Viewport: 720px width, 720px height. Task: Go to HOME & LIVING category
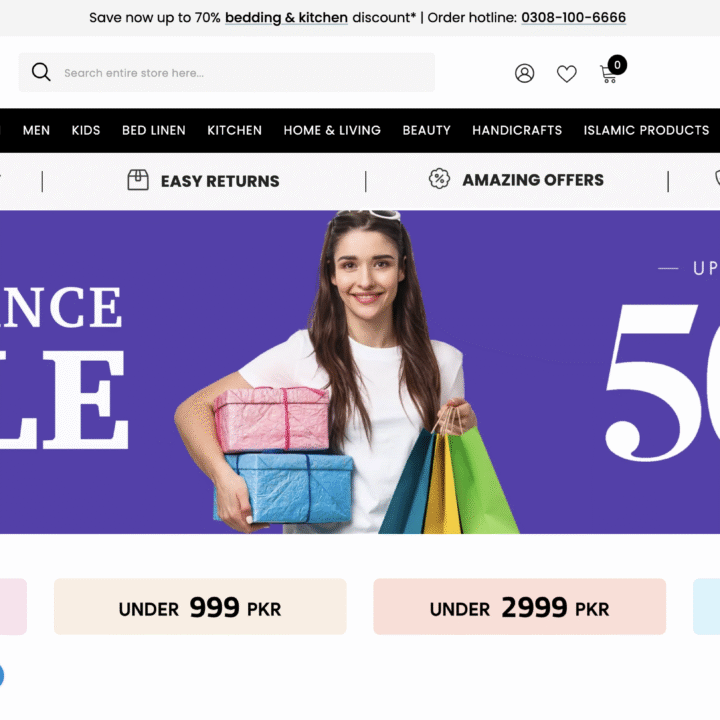pos(332,130)
